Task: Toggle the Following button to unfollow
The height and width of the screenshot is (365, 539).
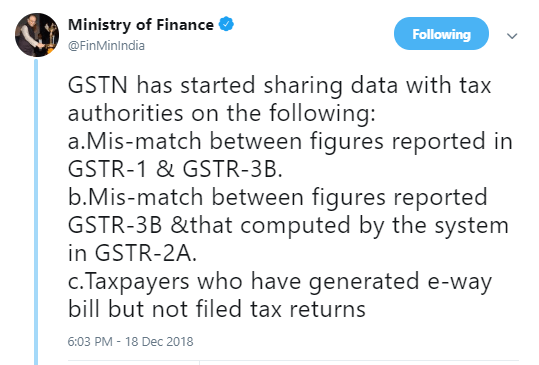Action: point(441,34)
